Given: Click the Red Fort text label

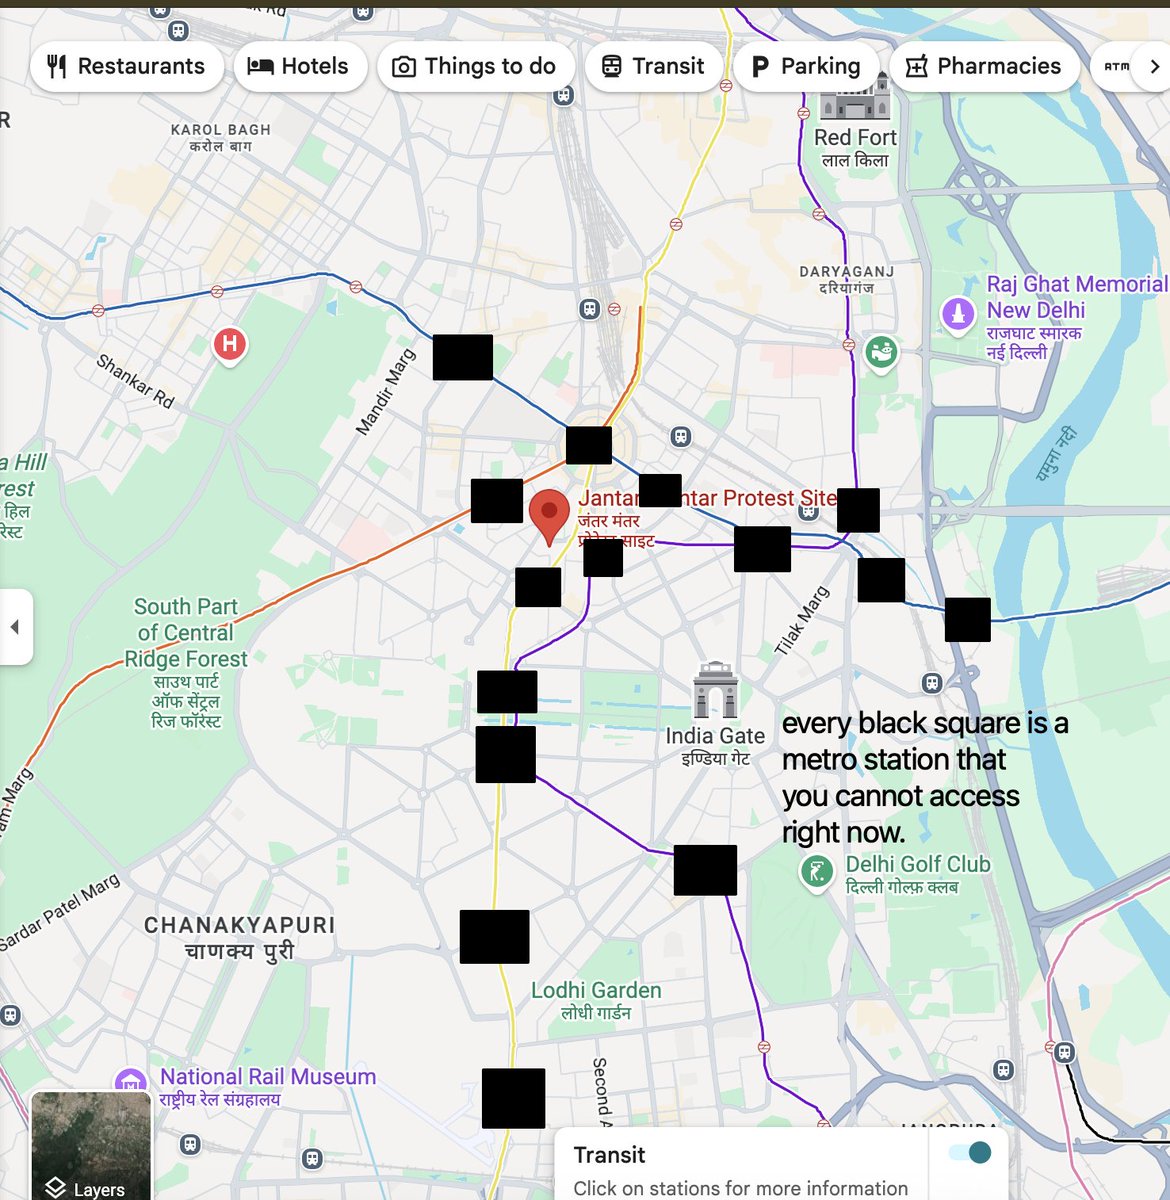Looking at the screenshot, I should click(855, 149).
